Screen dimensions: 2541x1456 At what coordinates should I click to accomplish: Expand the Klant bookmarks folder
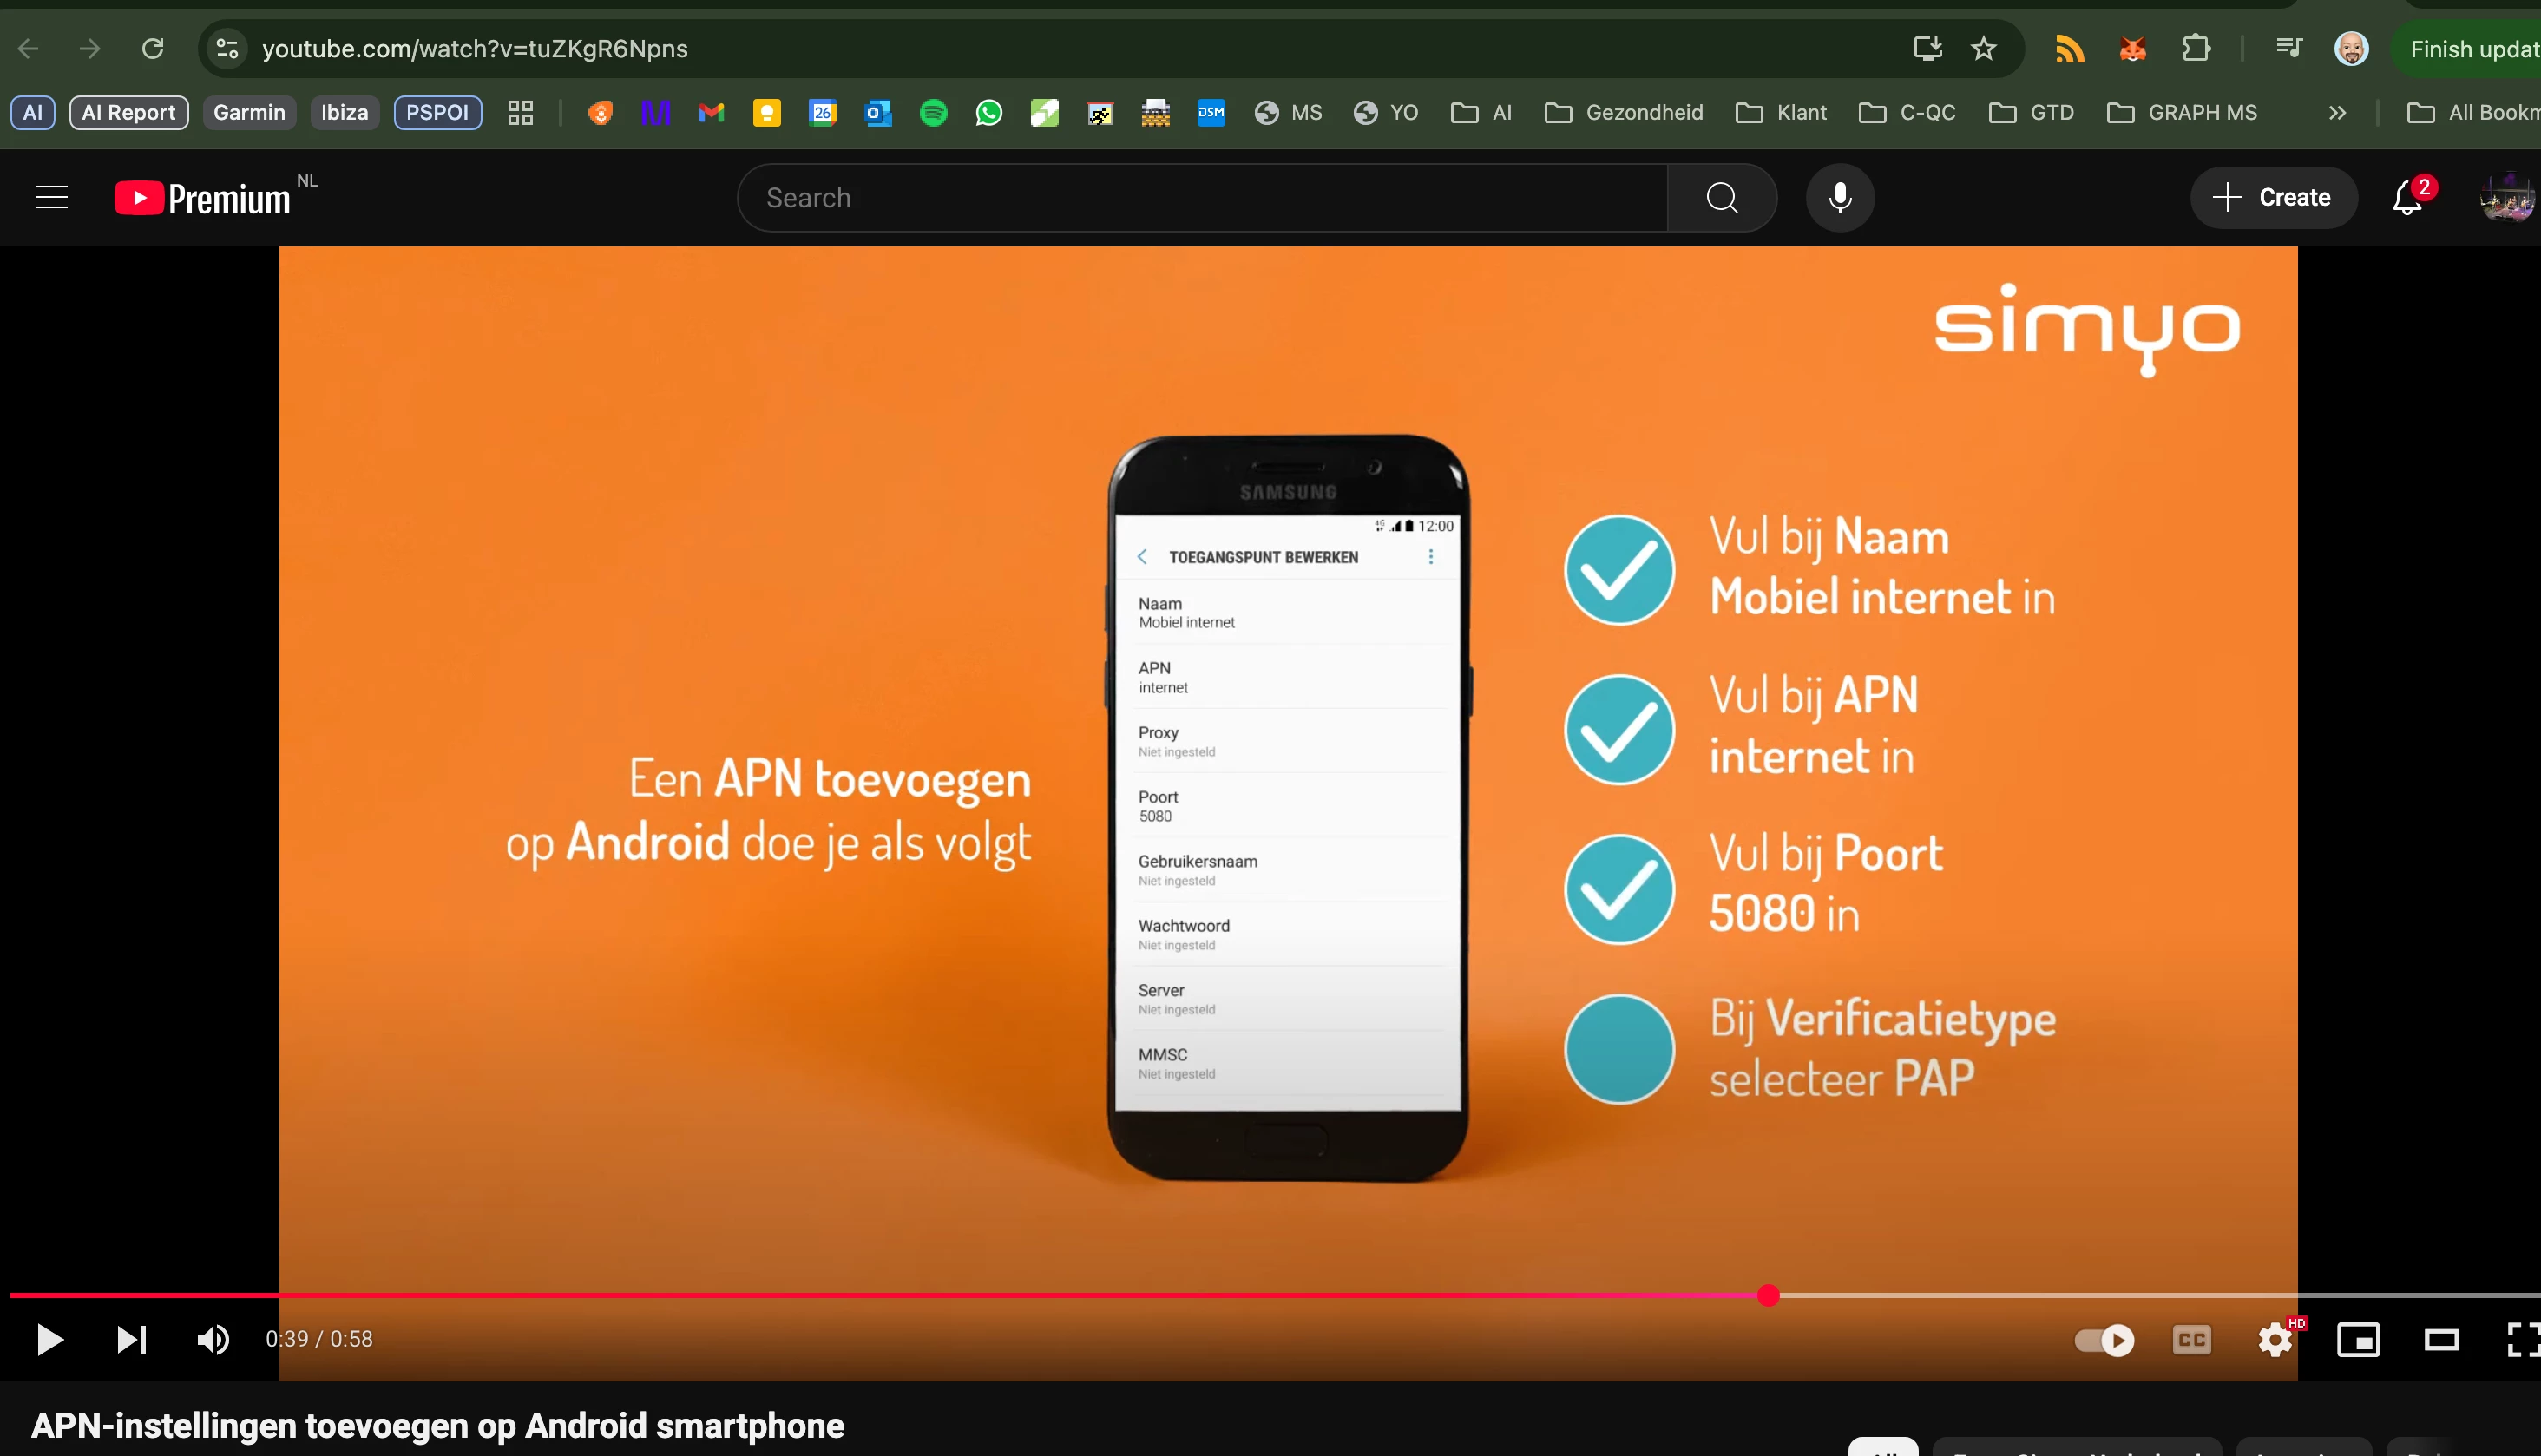point(1781,113)
